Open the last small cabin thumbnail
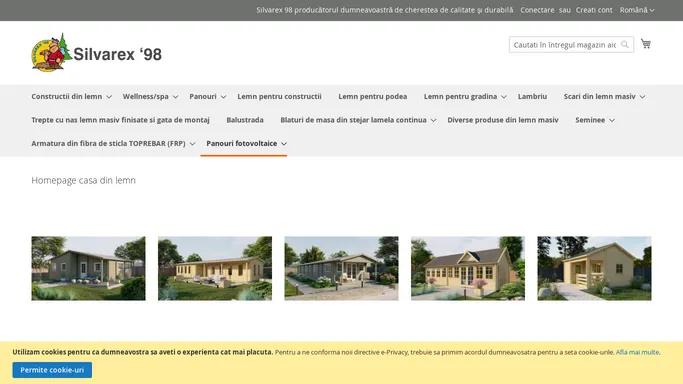 point(594,268)
